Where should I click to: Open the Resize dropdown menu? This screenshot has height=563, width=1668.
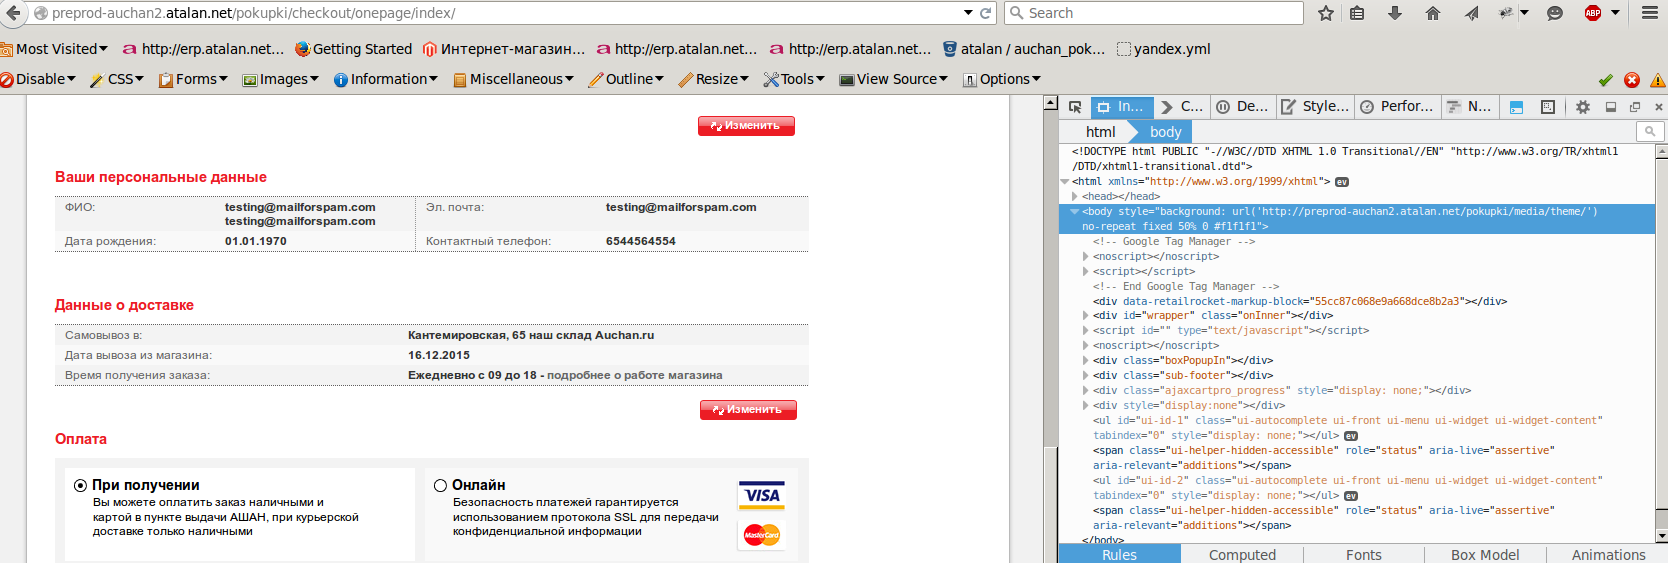coord(714,79)
